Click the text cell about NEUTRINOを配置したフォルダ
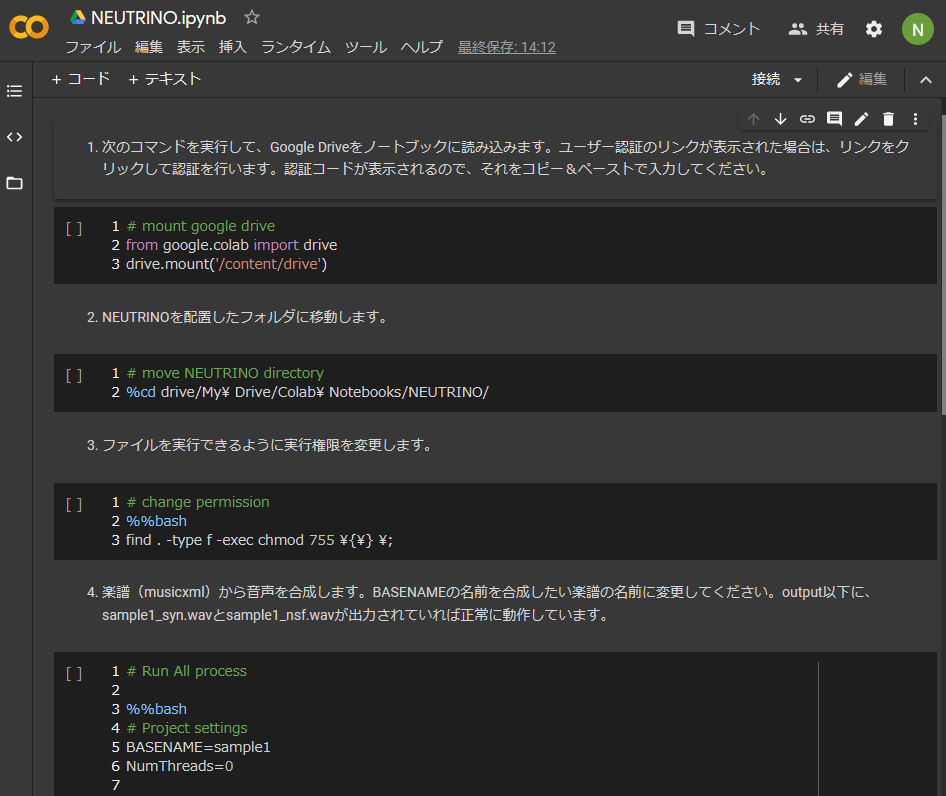 click(495, 317)
